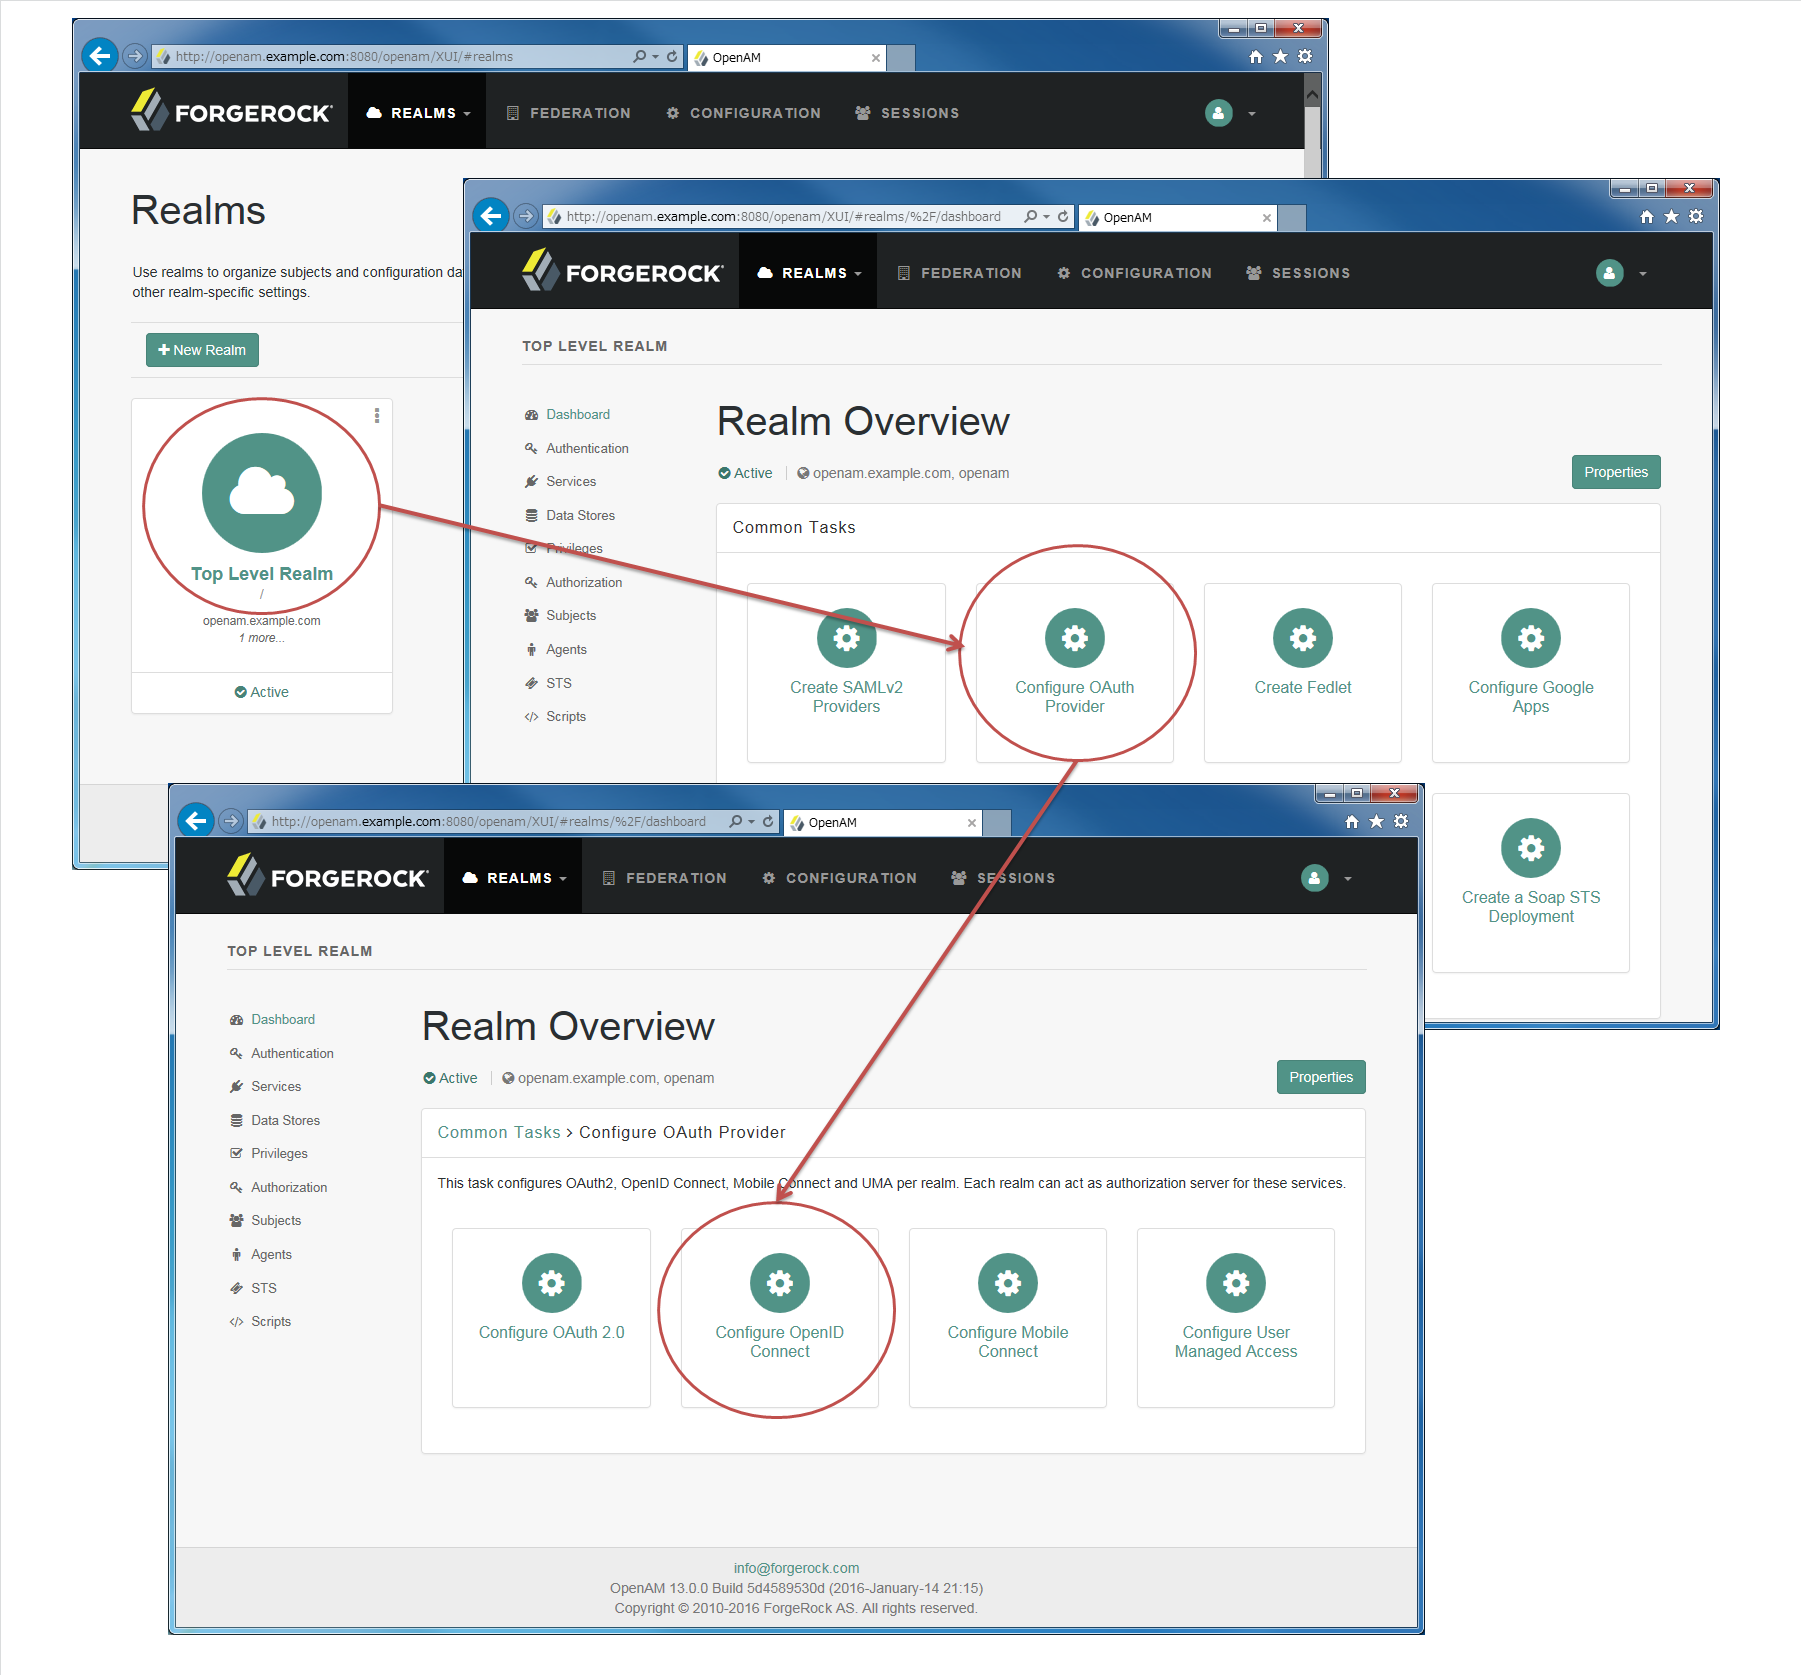Click Configure OAuth 2.0 gear icon
The image size is (1801, 1675).
pos(552,1283)
